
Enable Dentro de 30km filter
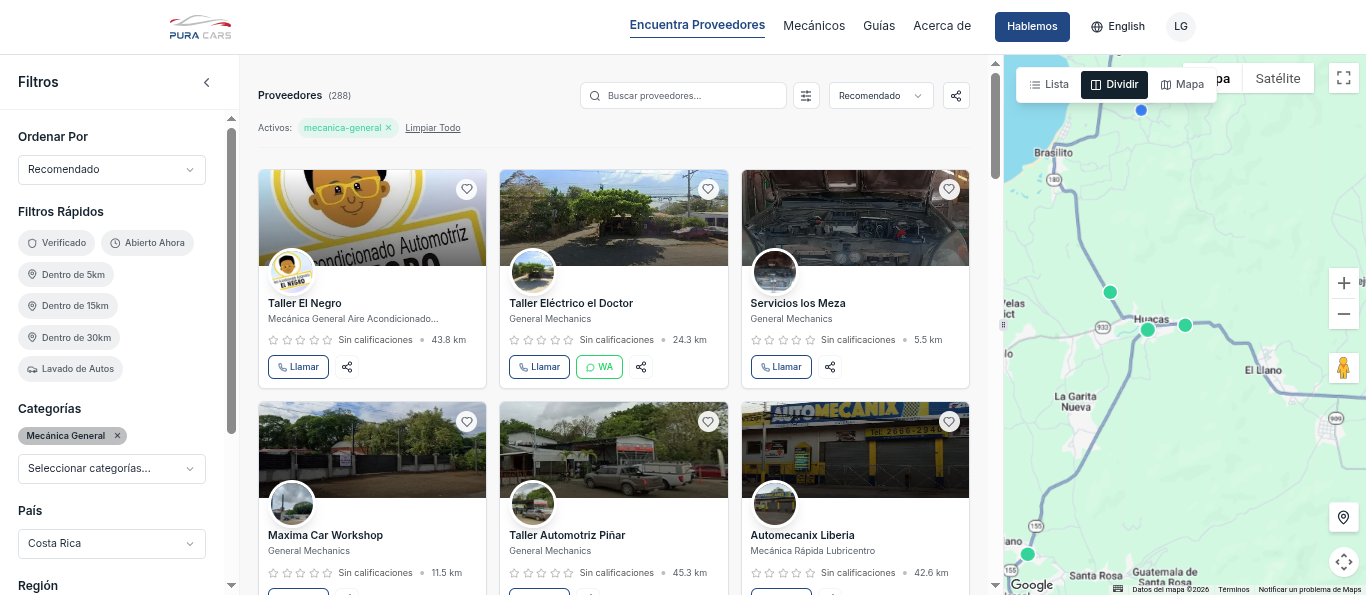(68, 337)
